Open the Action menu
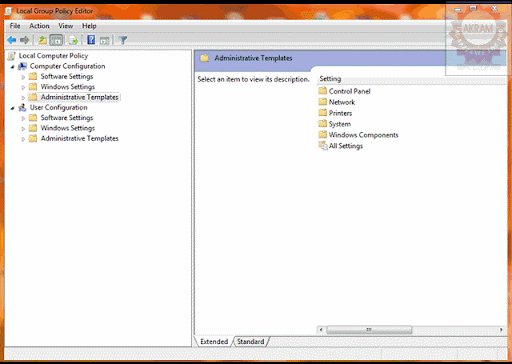Image resolution: width=512 pixels, height=364 pixels. tap(39, 26)
